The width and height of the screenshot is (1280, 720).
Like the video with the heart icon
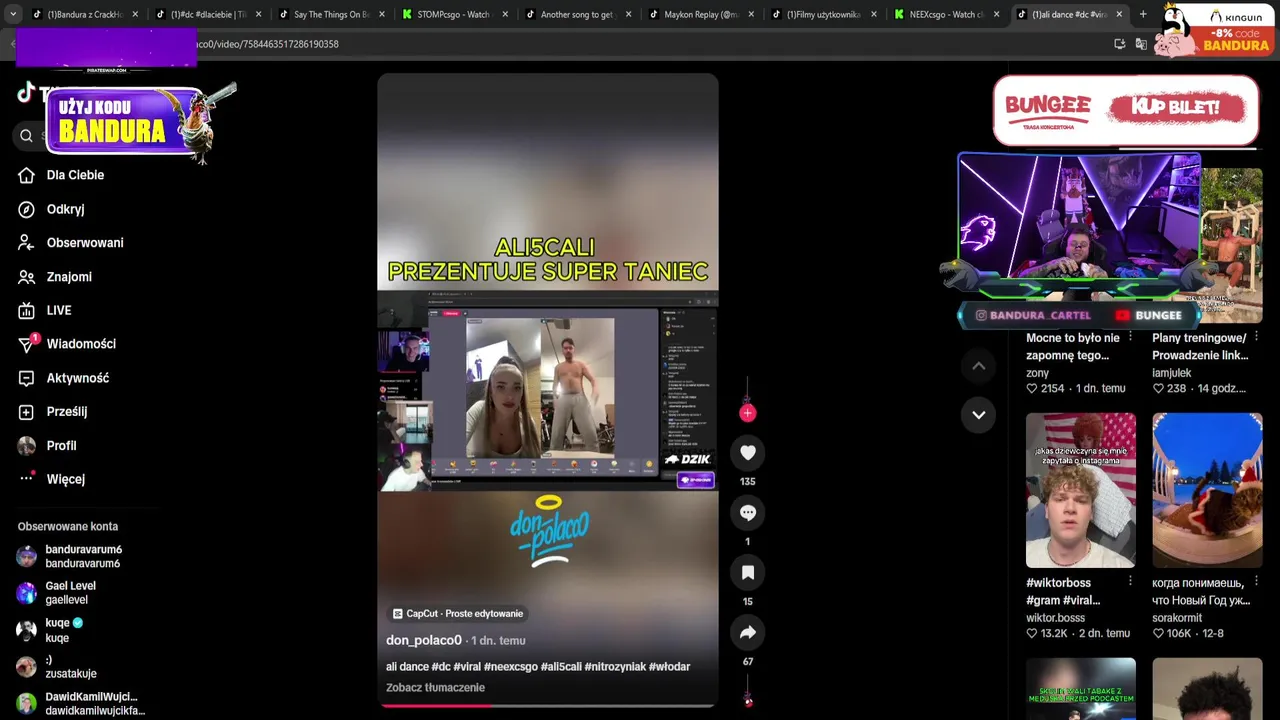coord(748,452)
